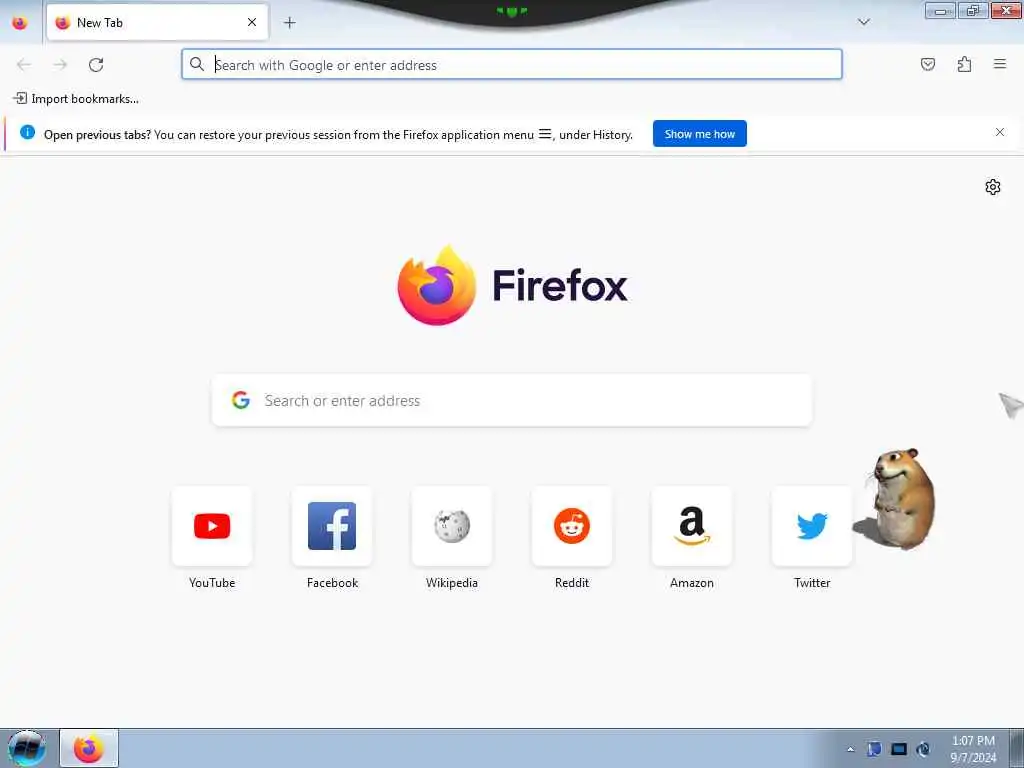1024x768 pixels.
Task: Click the search magnifier icon in address bar
Action: [x=197, y=64]
